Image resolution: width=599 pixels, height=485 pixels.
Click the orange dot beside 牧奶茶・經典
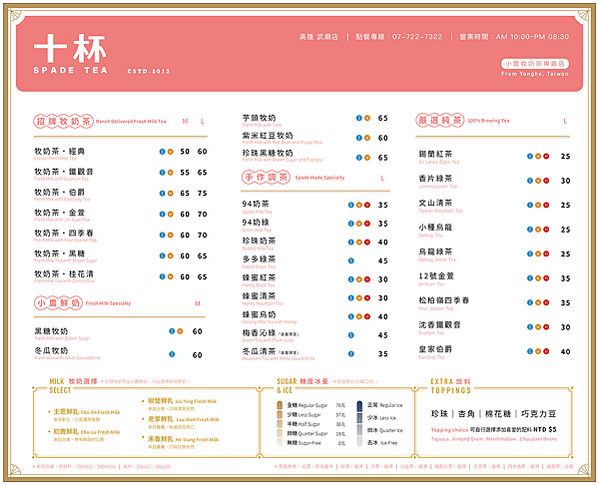point(170,152)
